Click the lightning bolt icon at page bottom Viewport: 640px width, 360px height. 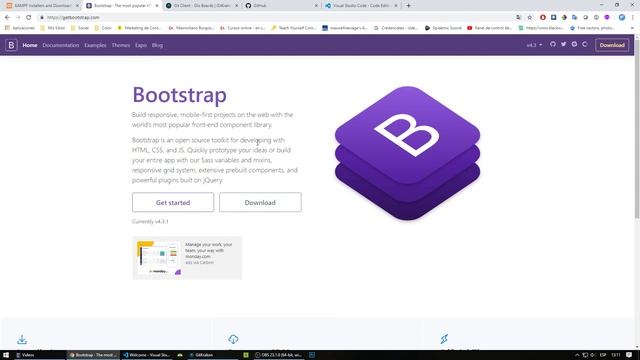(444, 339)
